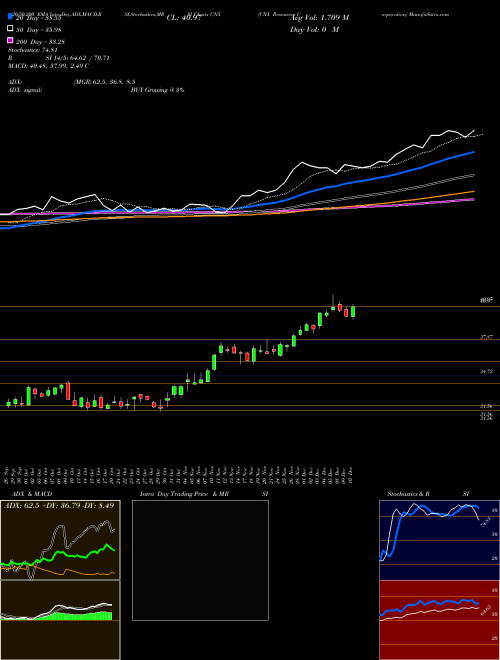Click the ADX: 62.5 +DY: 36.79 -DY: 8.49 readout
Image resolution: width=500 pixels, height=660 pixels.
tap(59, 506)
